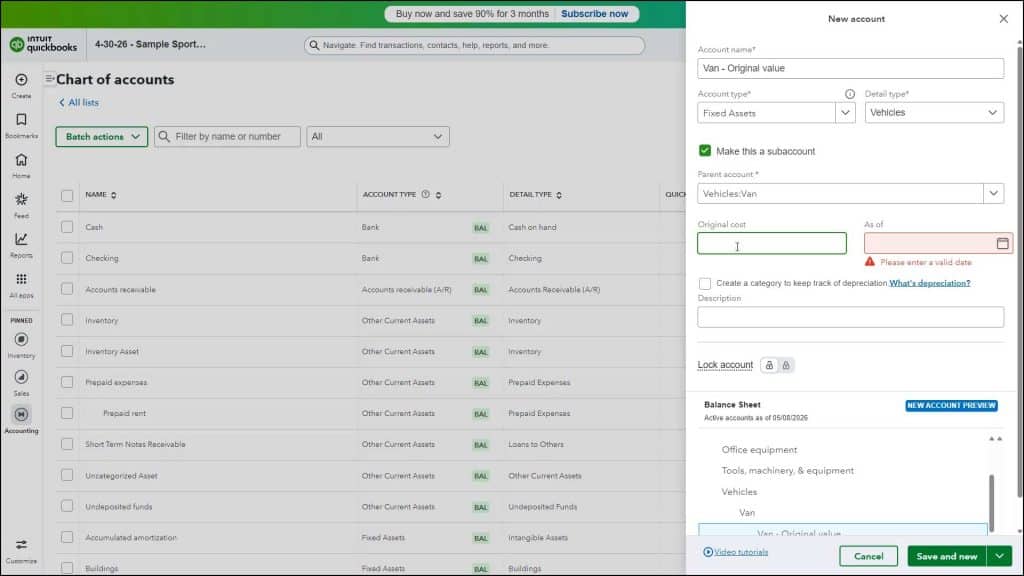Click the first lock account icon
The image size is (1024, 576).
pos(769,365)
